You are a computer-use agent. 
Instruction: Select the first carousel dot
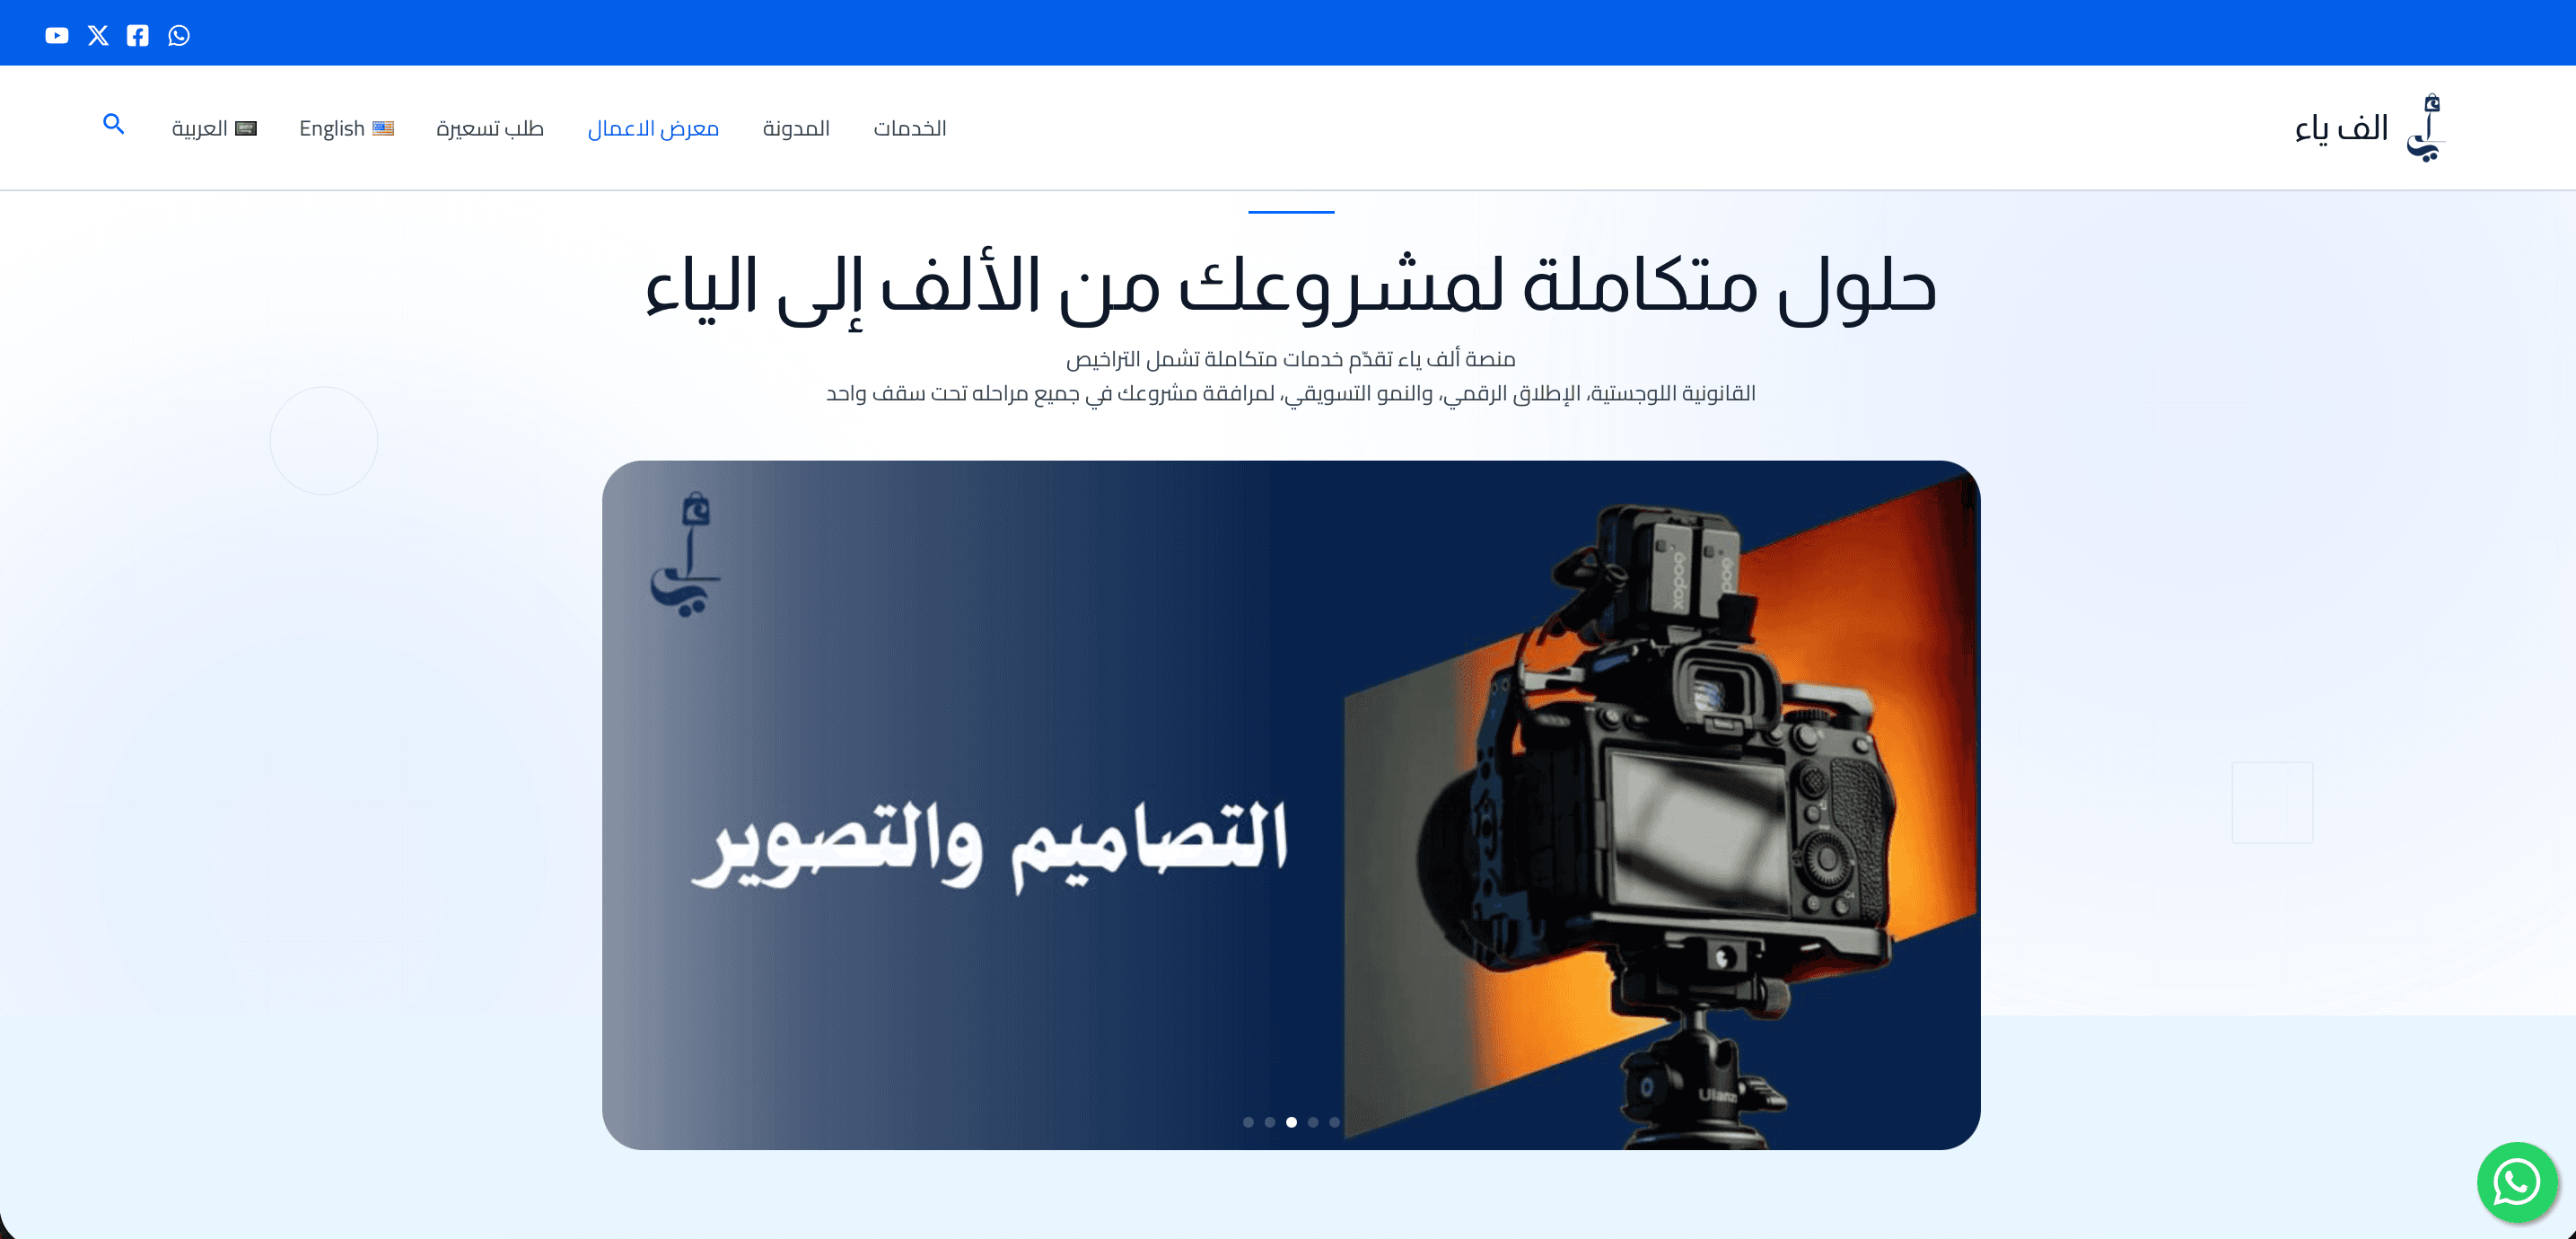coord(1248,1122)
